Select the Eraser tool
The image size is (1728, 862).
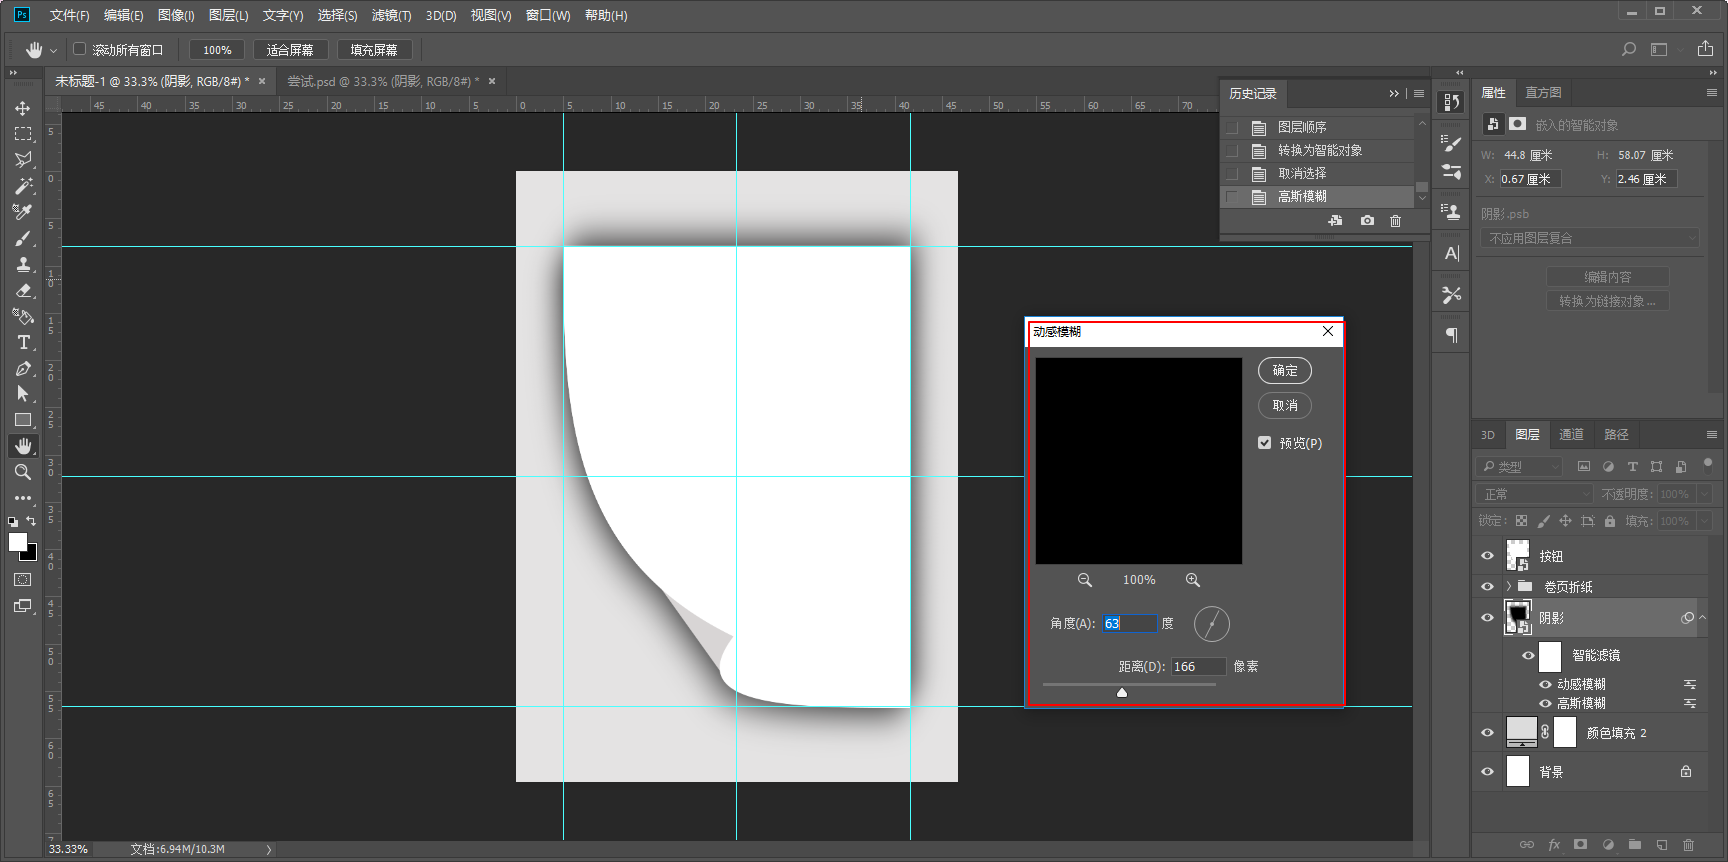pos(23,290)
